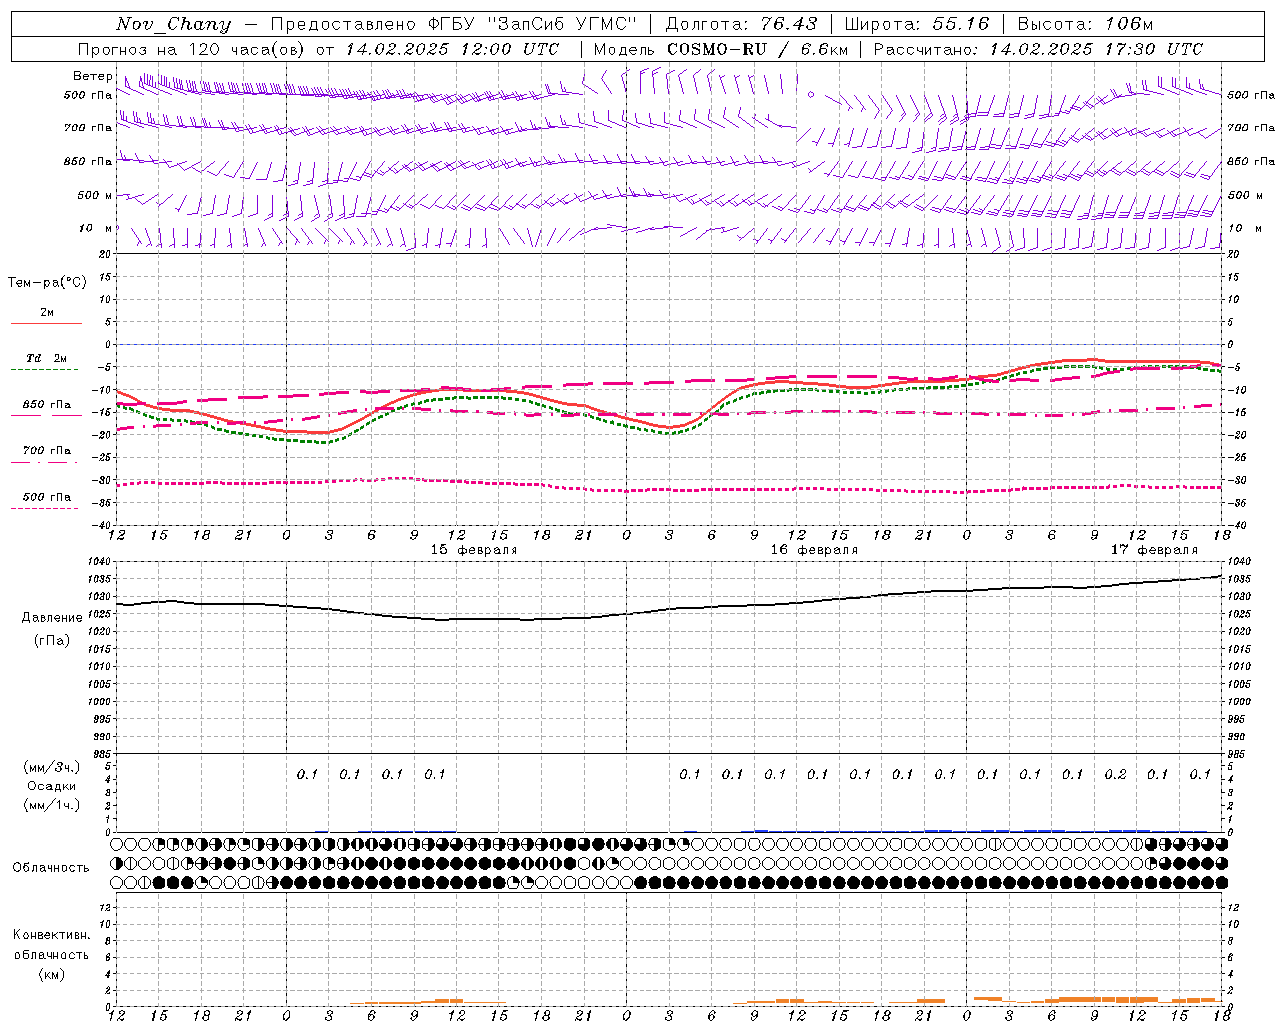Click the "2м" temperature legend entry
Viewport: 1280px width, 1024px height.
pyautogui.click(x=47, y=313)
